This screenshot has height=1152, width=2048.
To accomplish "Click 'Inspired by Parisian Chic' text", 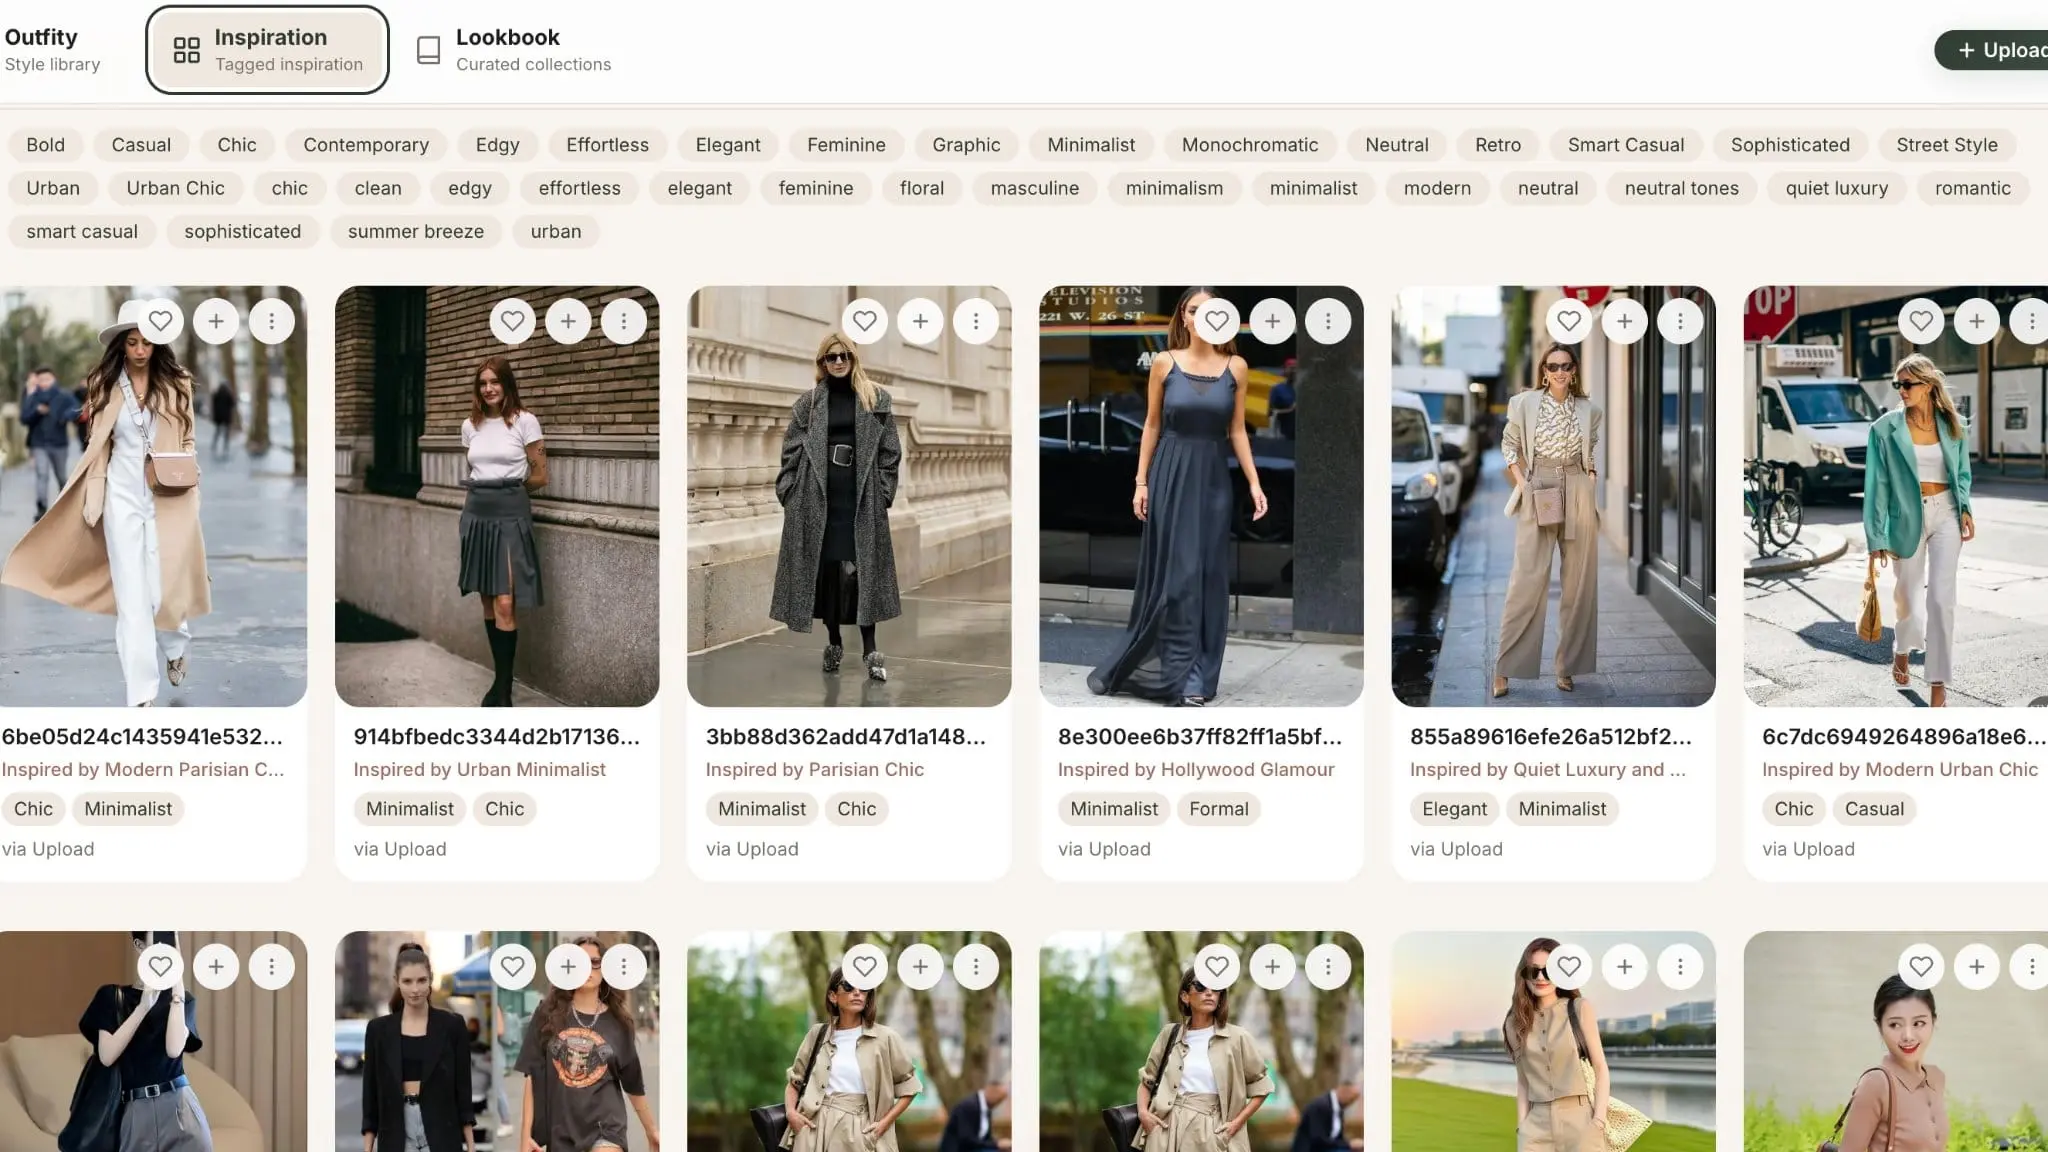I will coord(814,769).
